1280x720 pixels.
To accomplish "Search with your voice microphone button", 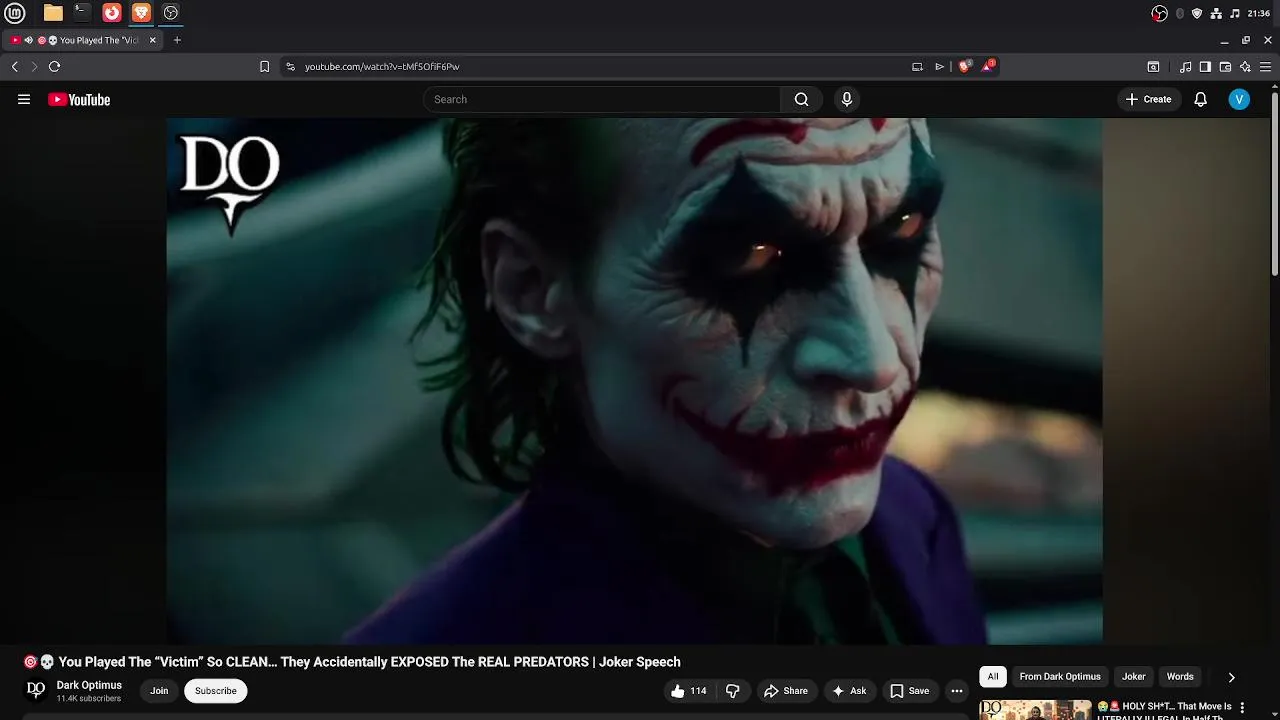I will click(x=846, y=99).
